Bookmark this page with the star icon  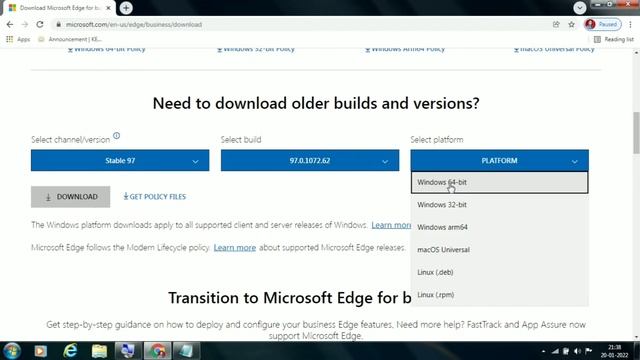coord(571,24)
